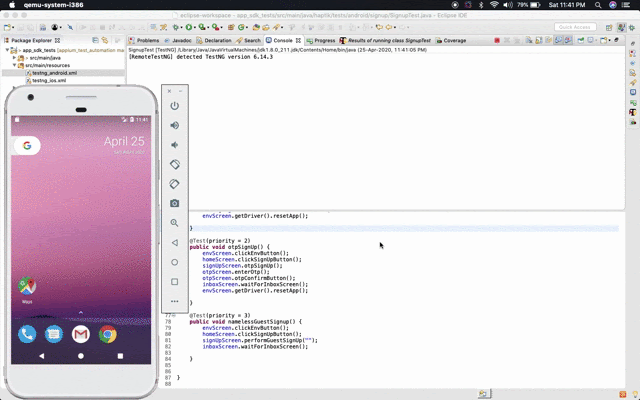The width and height of the screenshot is (640, 400).
Task: Expand the src/main/java folder
Action: pyautogui.click(x=16, y=58)
